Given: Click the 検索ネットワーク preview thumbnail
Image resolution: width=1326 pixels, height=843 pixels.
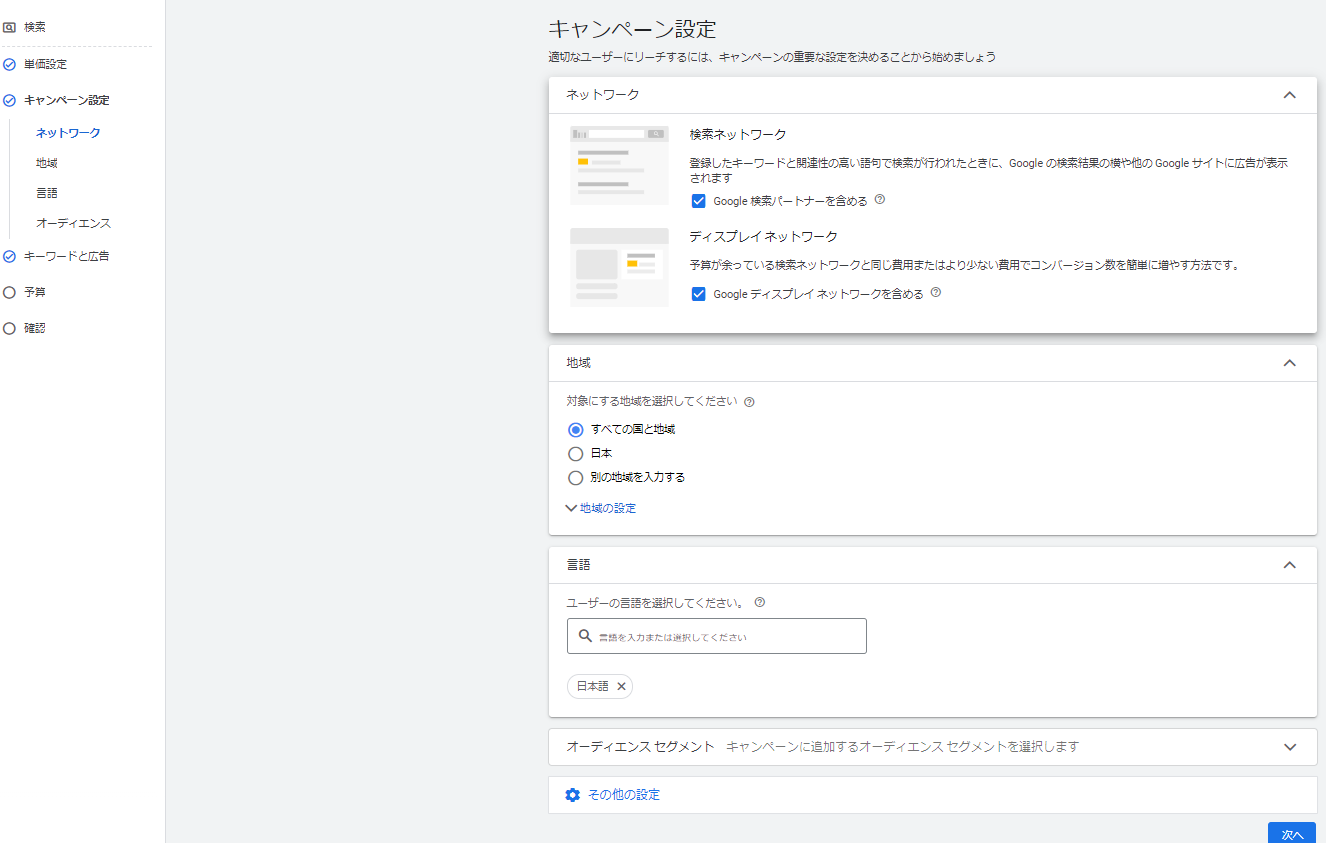Looking at the screenshot, I should click(619, 165).
